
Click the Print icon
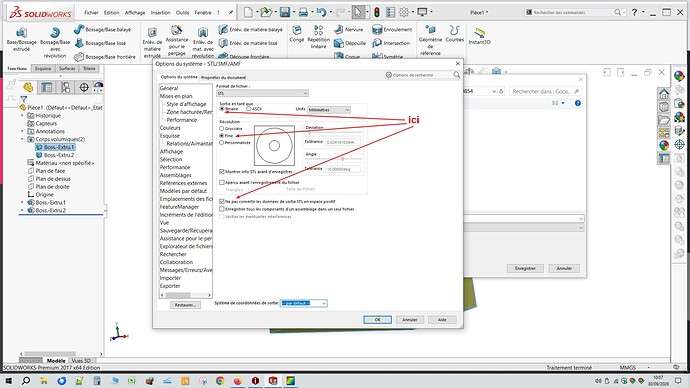point(303,12)
